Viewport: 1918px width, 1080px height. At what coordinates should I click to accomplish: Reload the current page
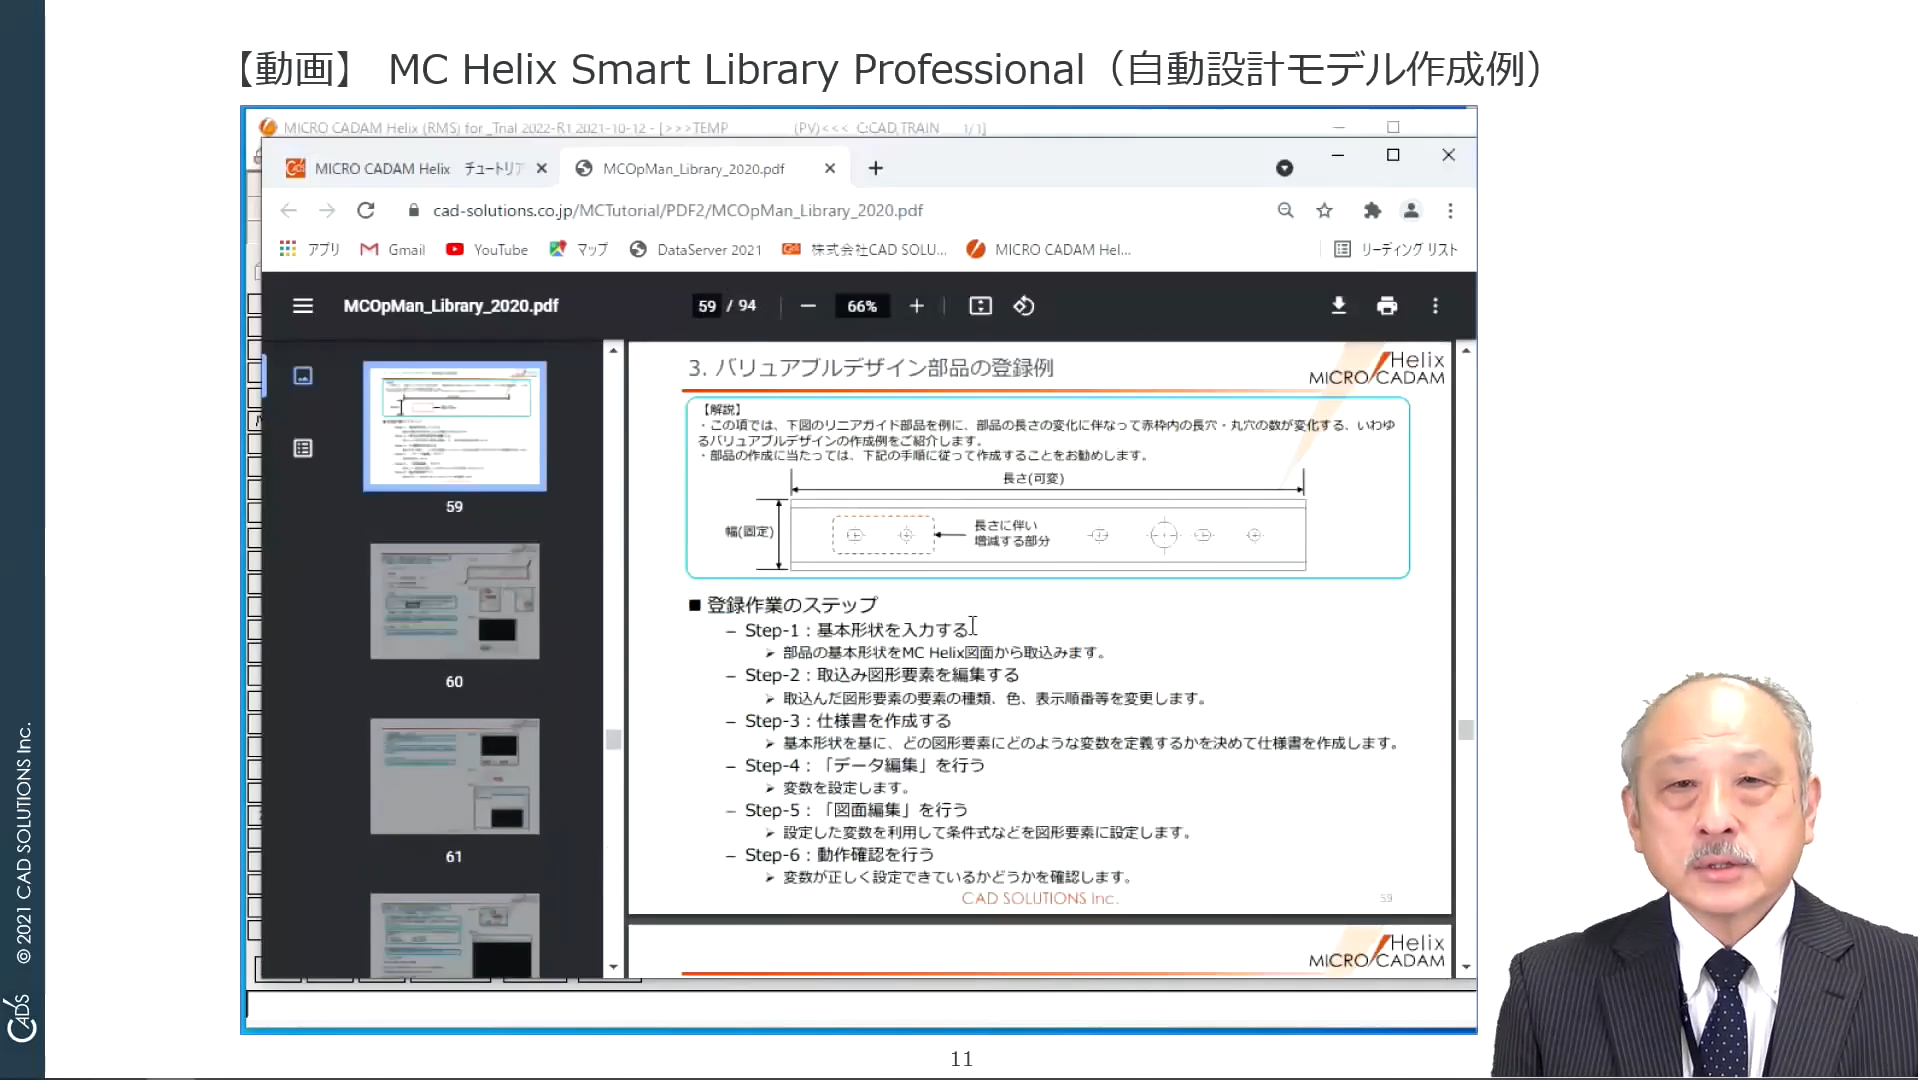[366, 210]
